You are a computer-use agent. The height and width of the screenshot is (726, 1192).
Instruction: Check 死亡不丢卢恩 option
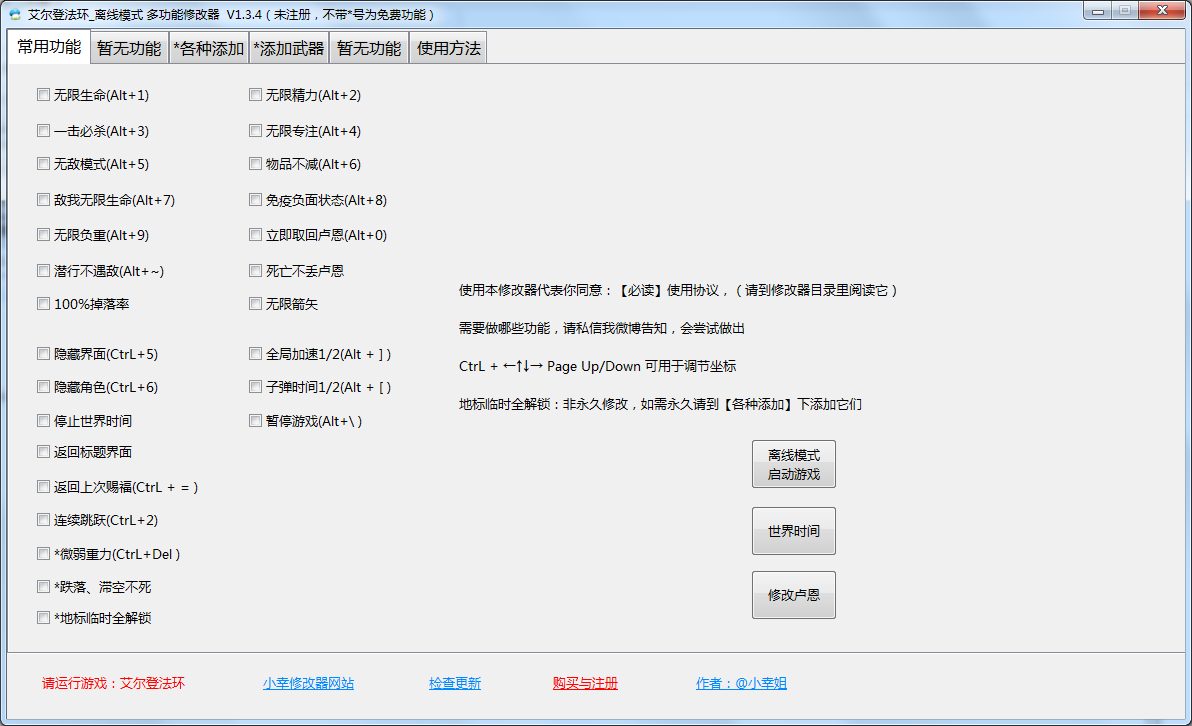[255, 271]
